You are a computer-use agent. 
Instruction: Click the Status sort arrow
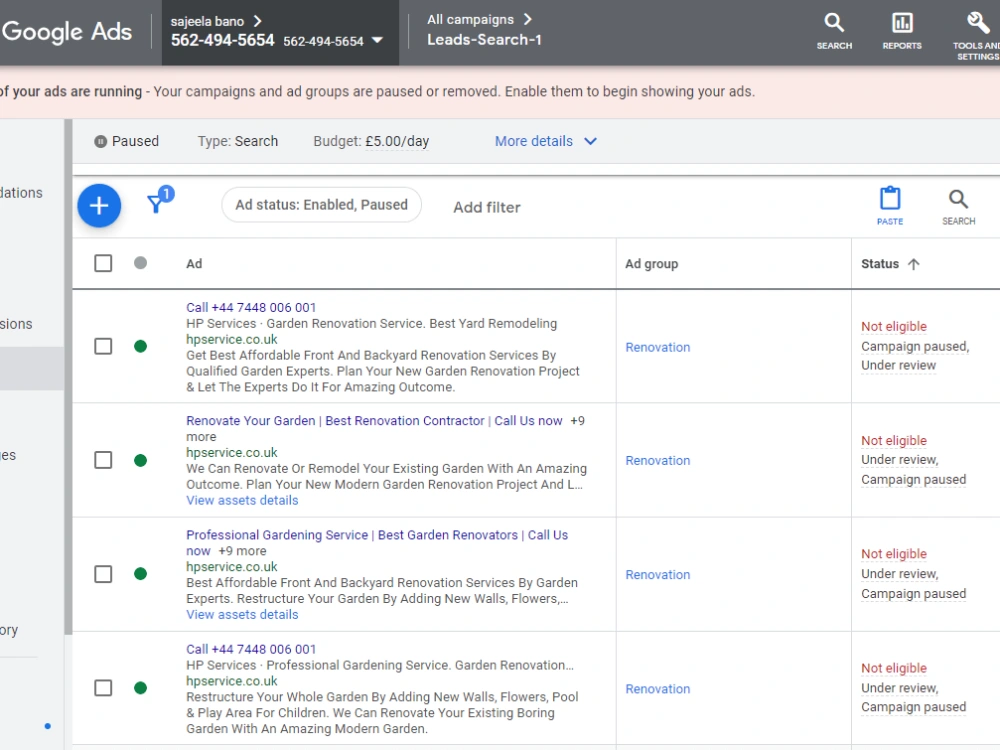913,264
